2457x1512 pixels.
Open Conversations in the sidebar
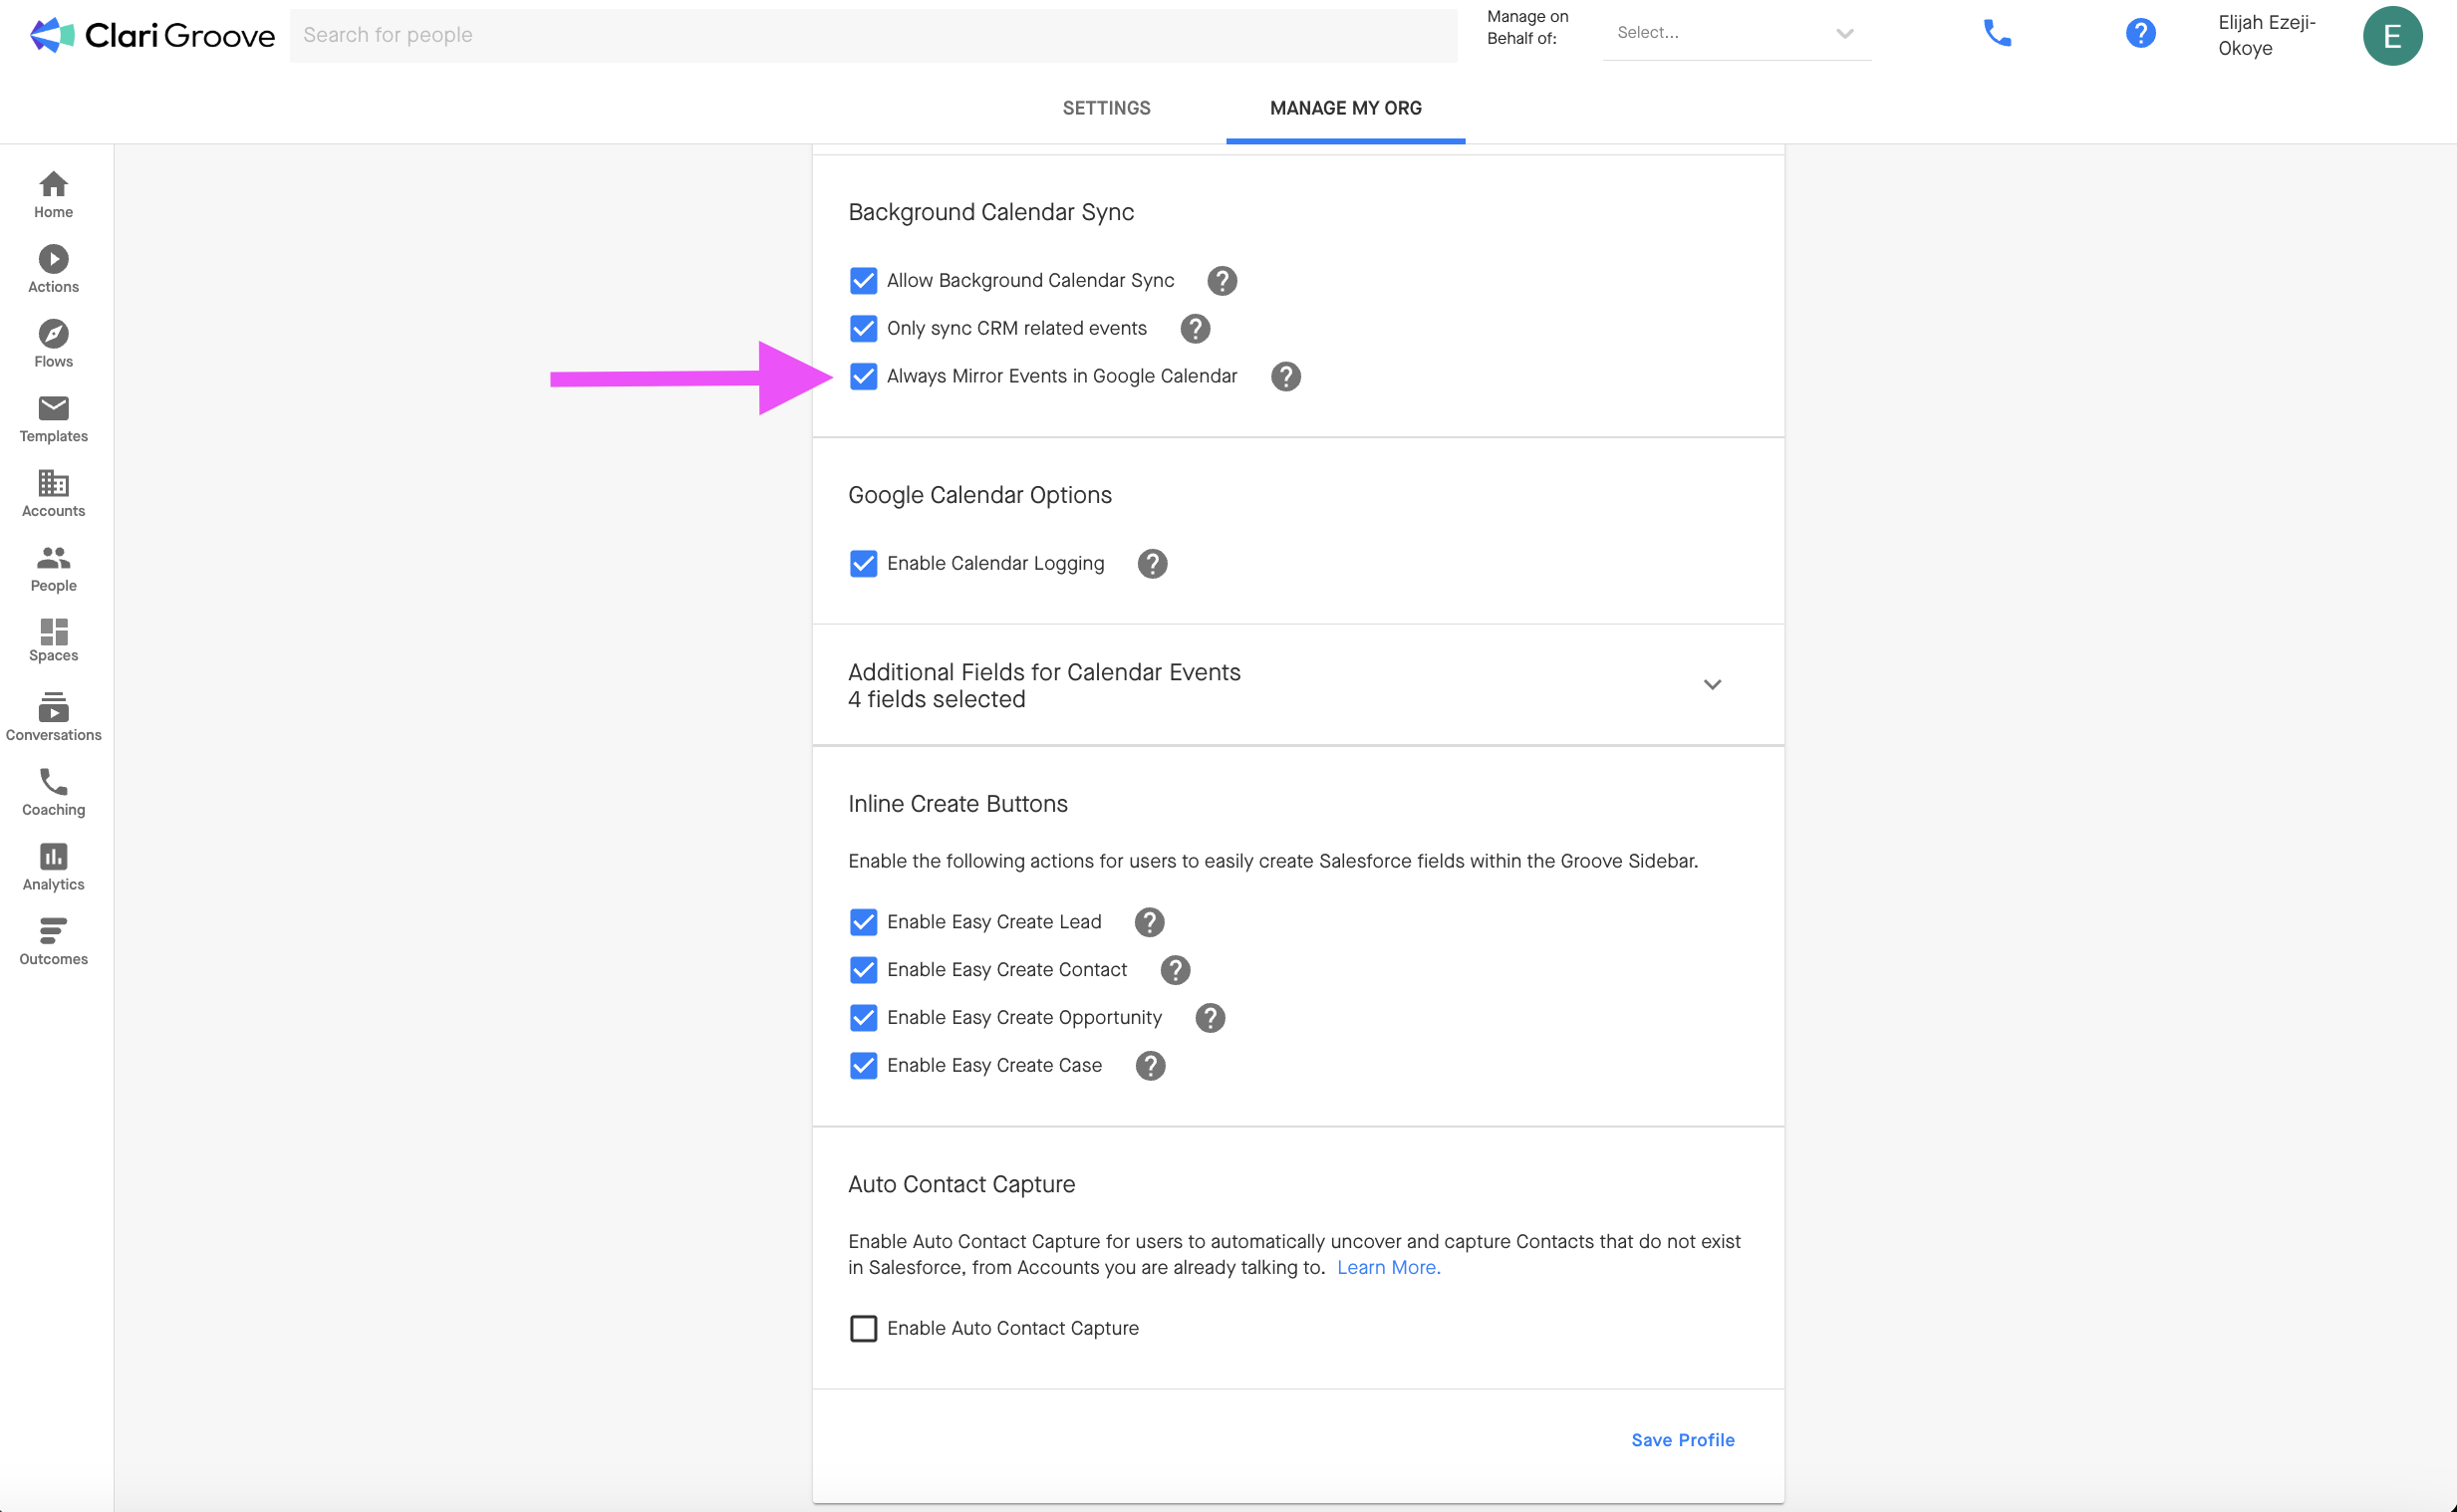pyautogui.click(x=53, y=717)
